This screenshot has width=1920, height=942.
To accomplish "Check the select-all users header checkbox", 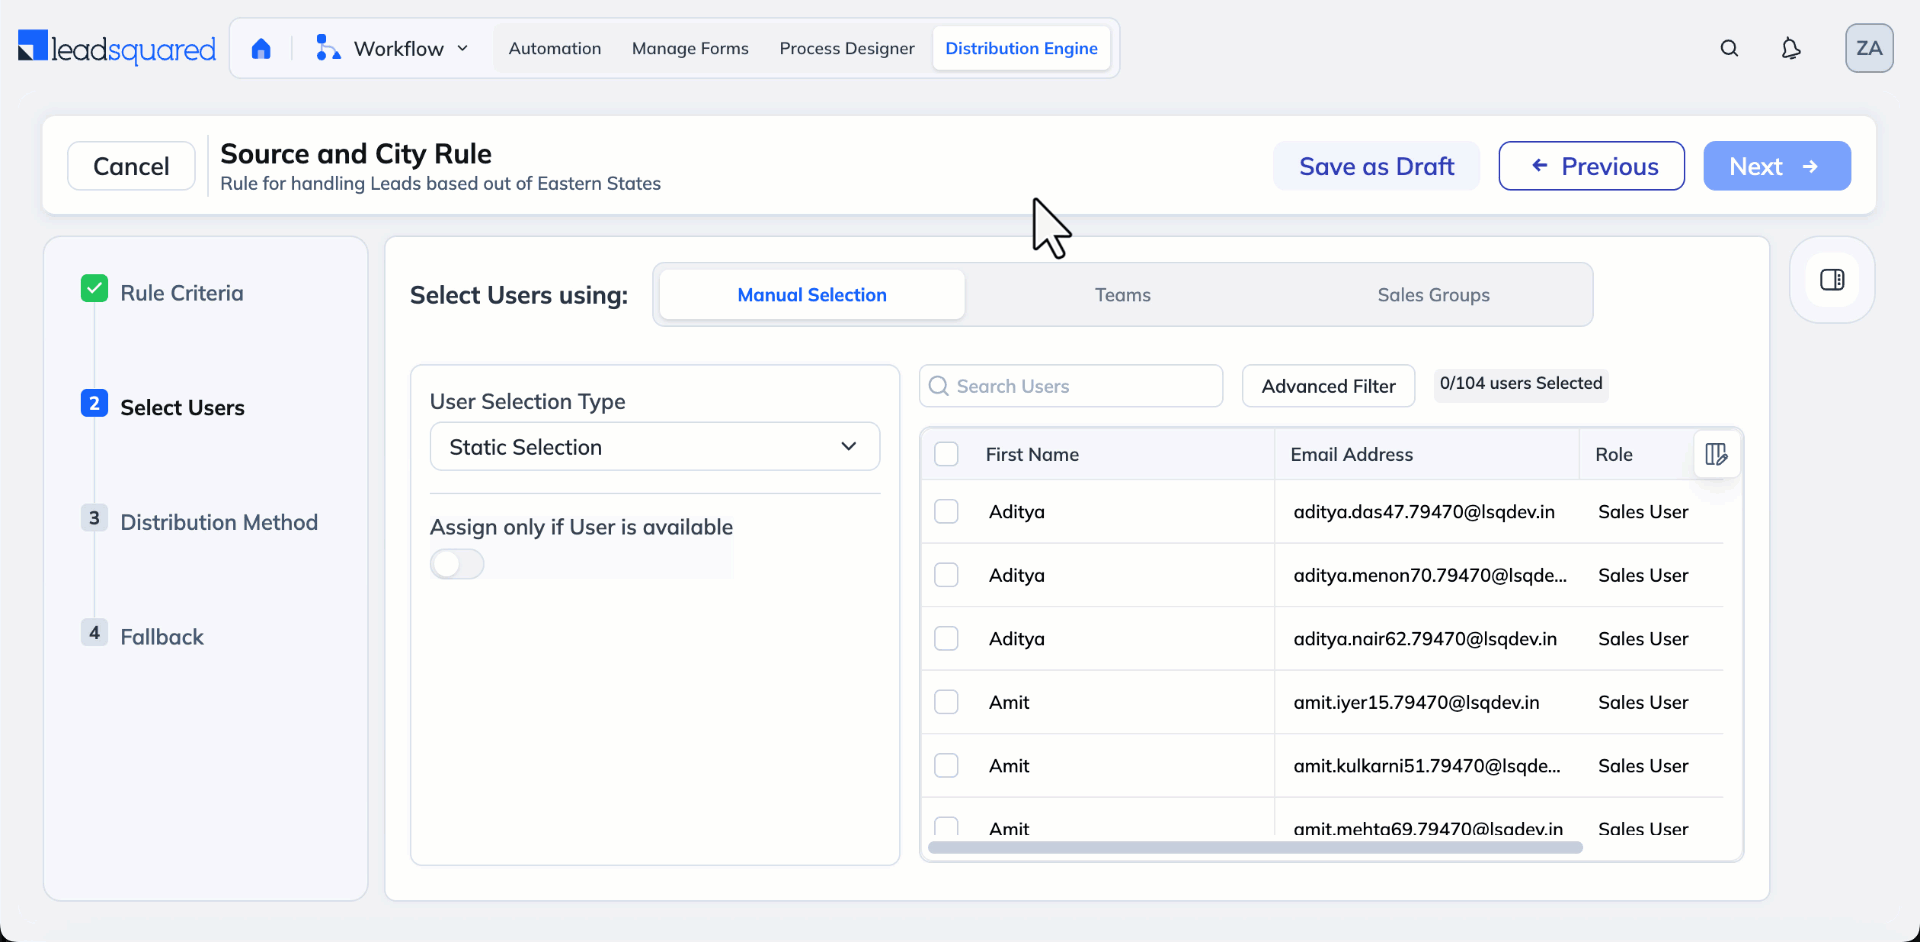I will [x=946, y=454].
